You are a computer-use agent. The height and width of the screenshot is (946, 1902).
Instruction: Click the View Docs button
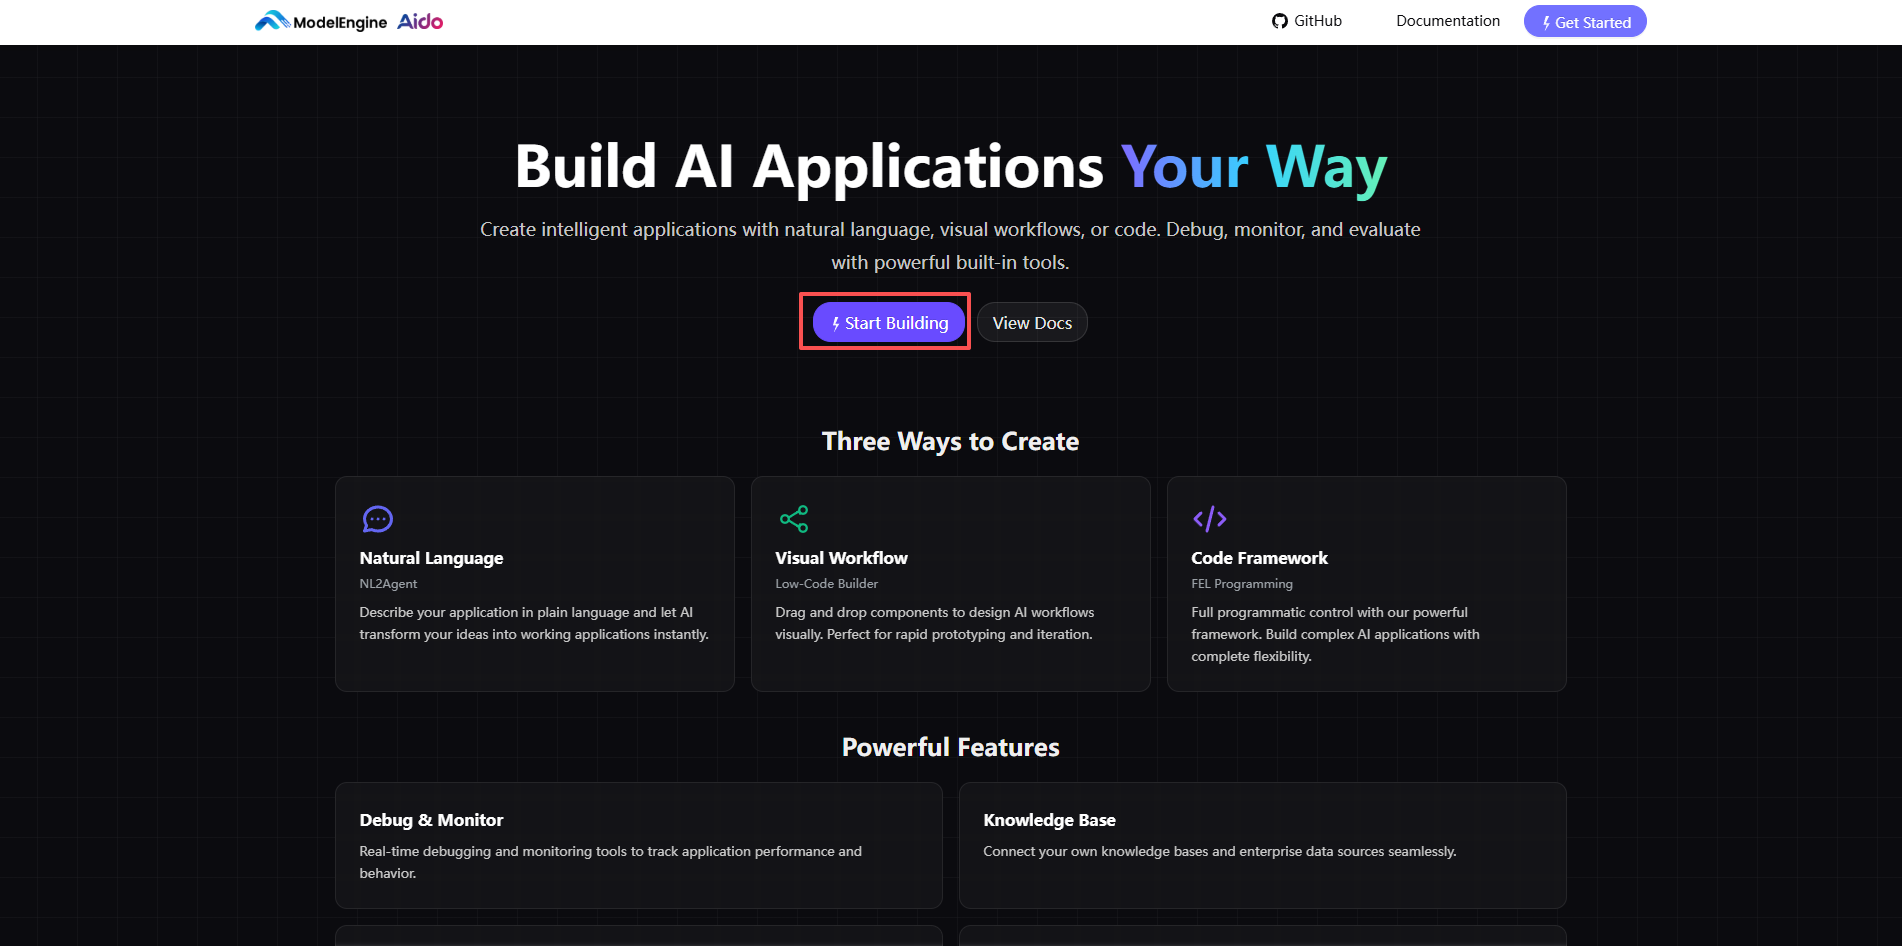coord(1032,322)
